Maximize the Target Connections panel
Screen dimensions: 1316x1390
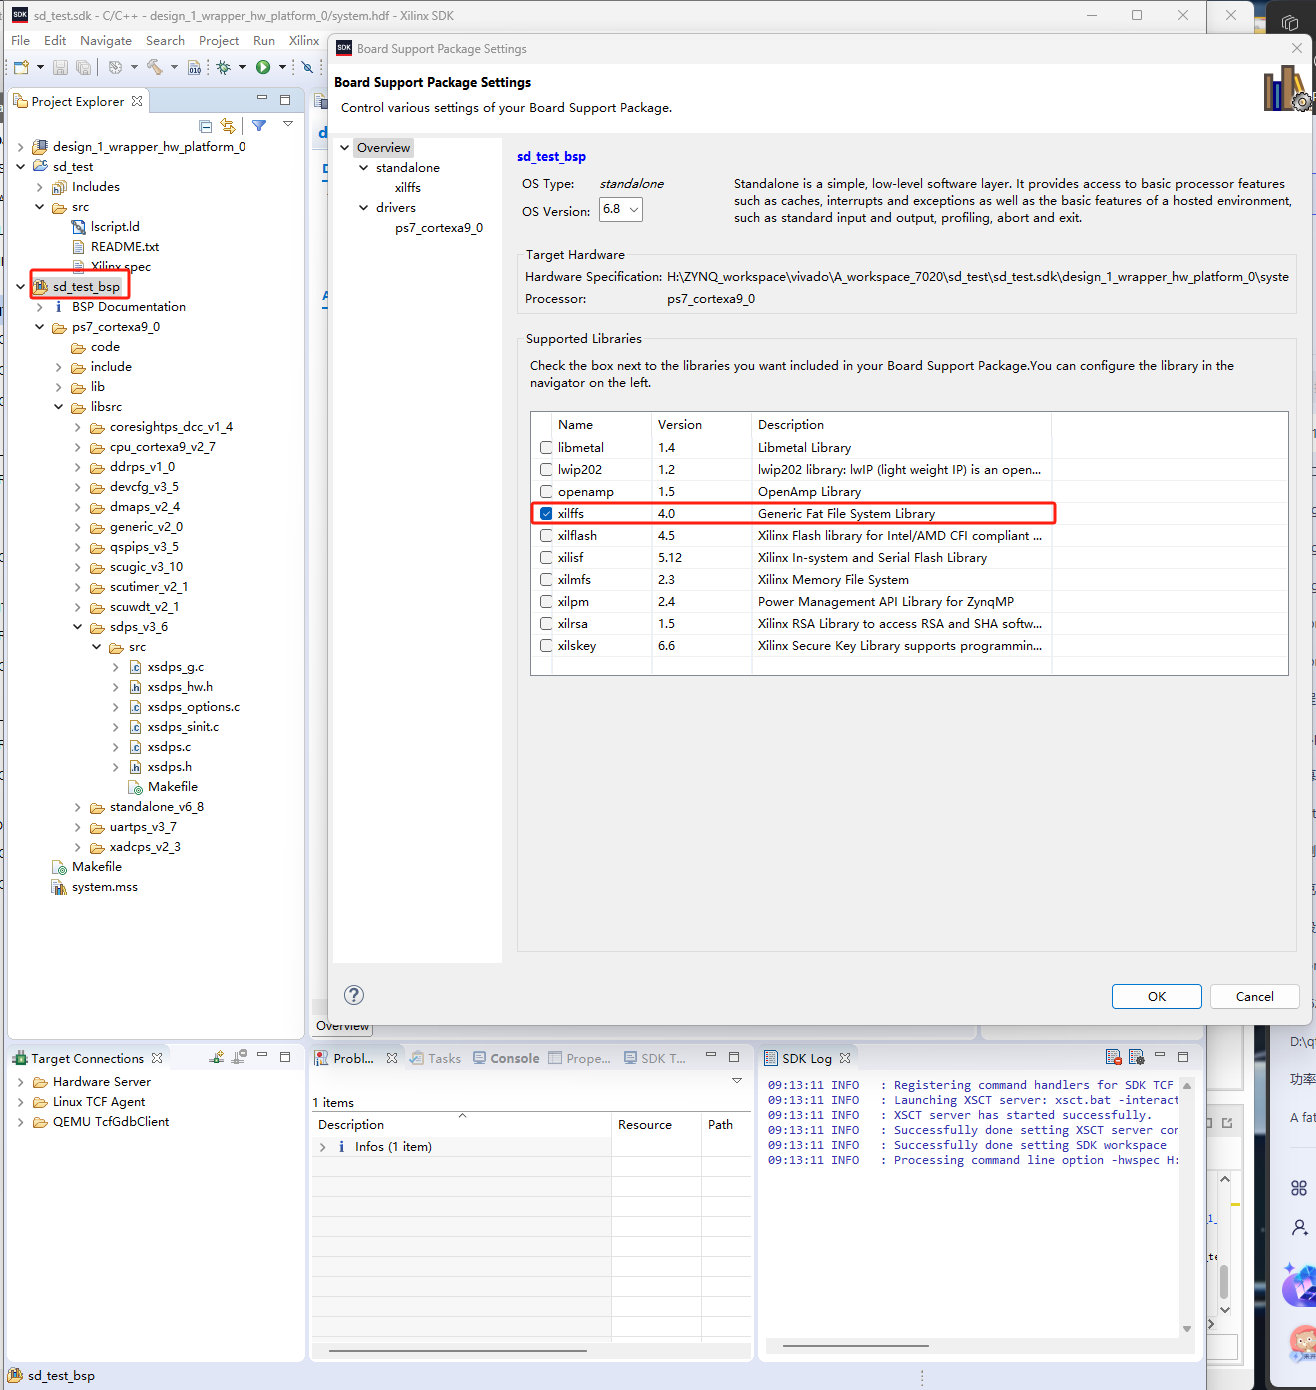285,1057
